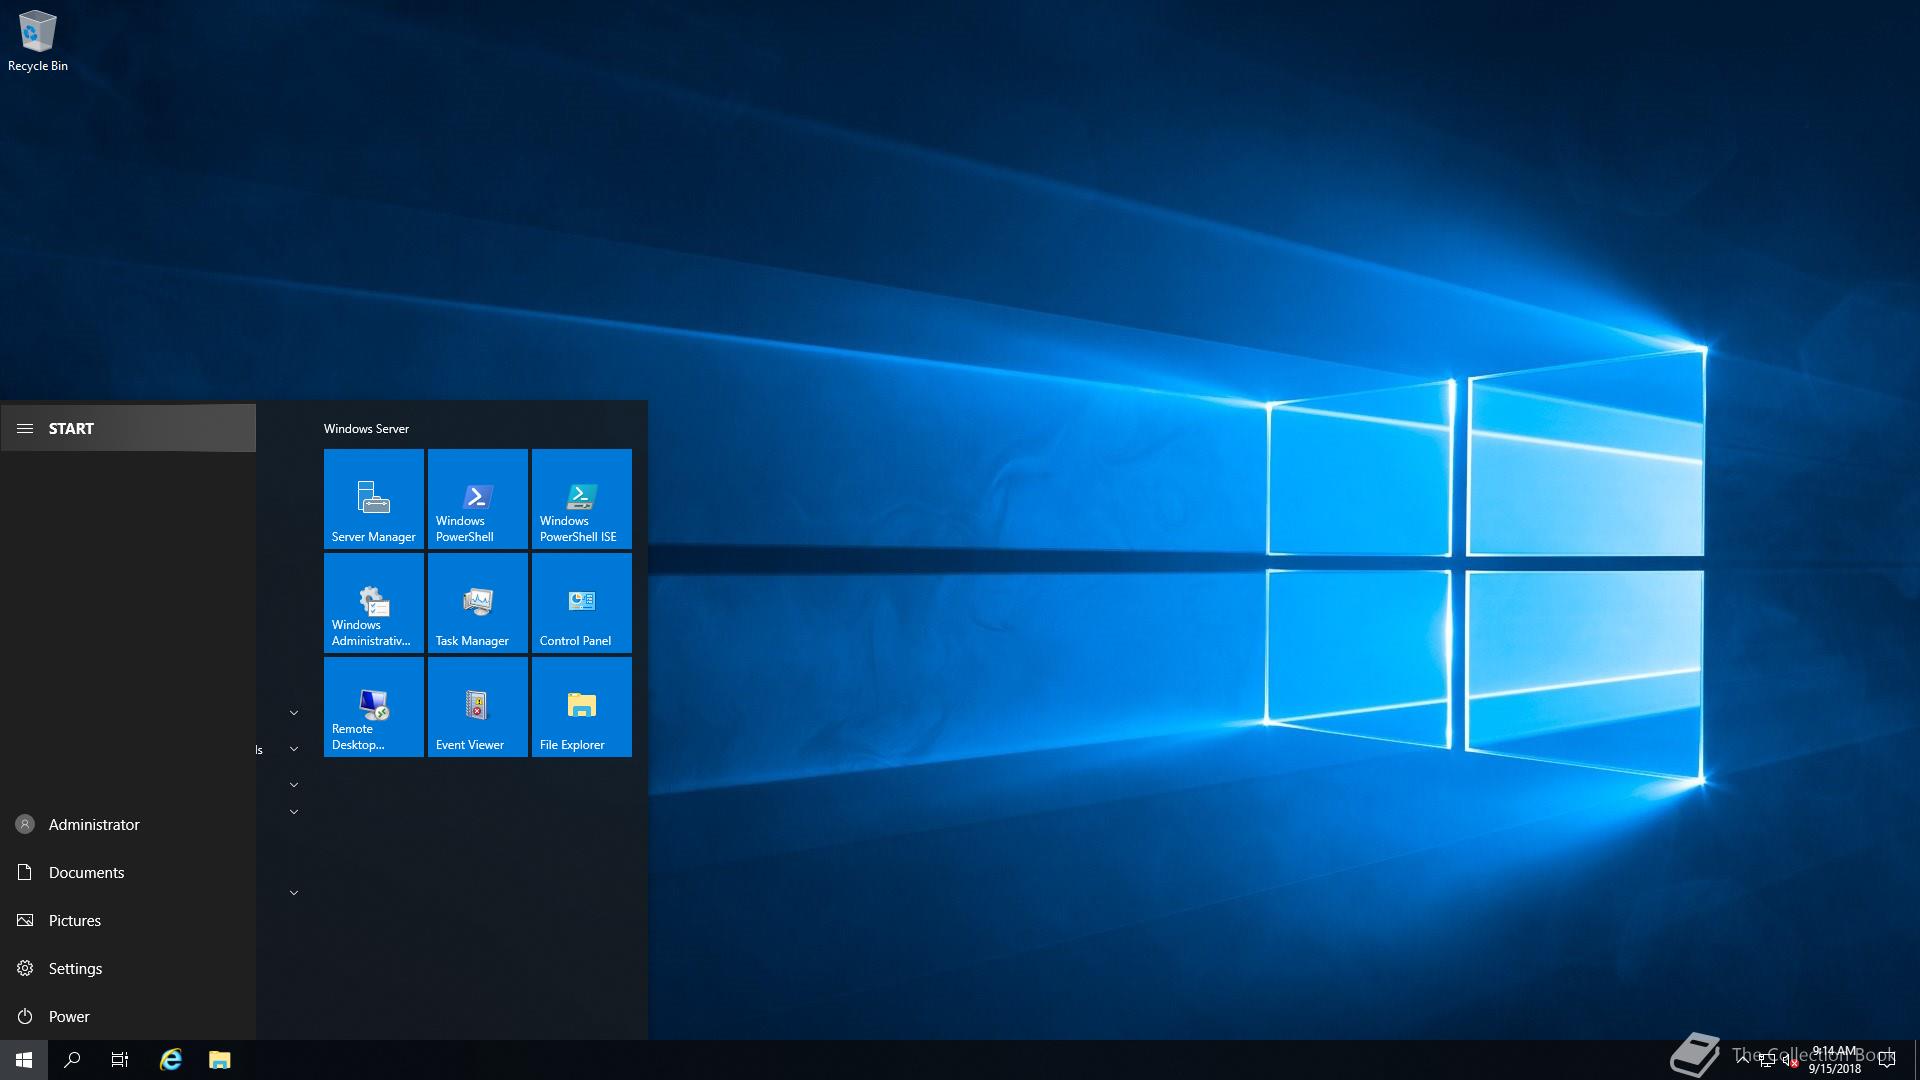Open the Server Manager tile
Screen dimensions: 1920x1080
click(x=373, y=498)
